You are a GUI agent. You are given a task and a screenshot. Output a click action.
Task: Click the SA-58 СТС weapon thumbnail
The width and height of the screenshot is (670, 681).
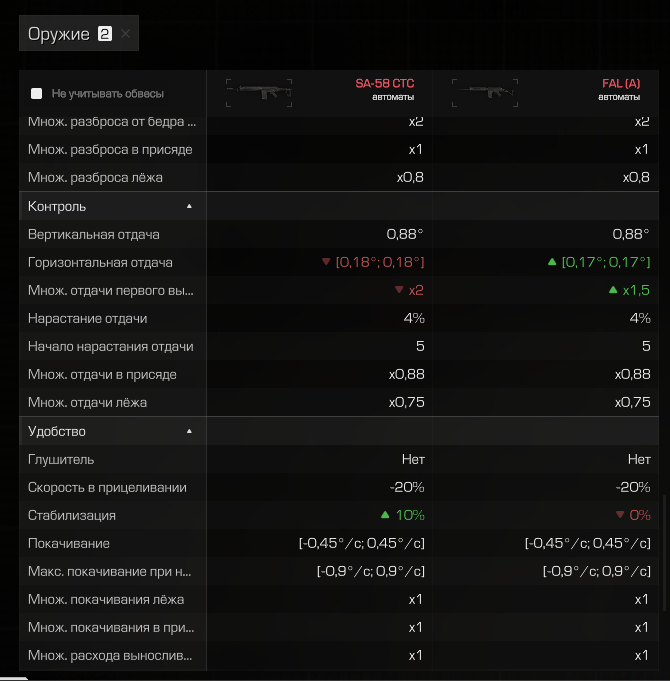pyautogui.click(x=259, y=93)
